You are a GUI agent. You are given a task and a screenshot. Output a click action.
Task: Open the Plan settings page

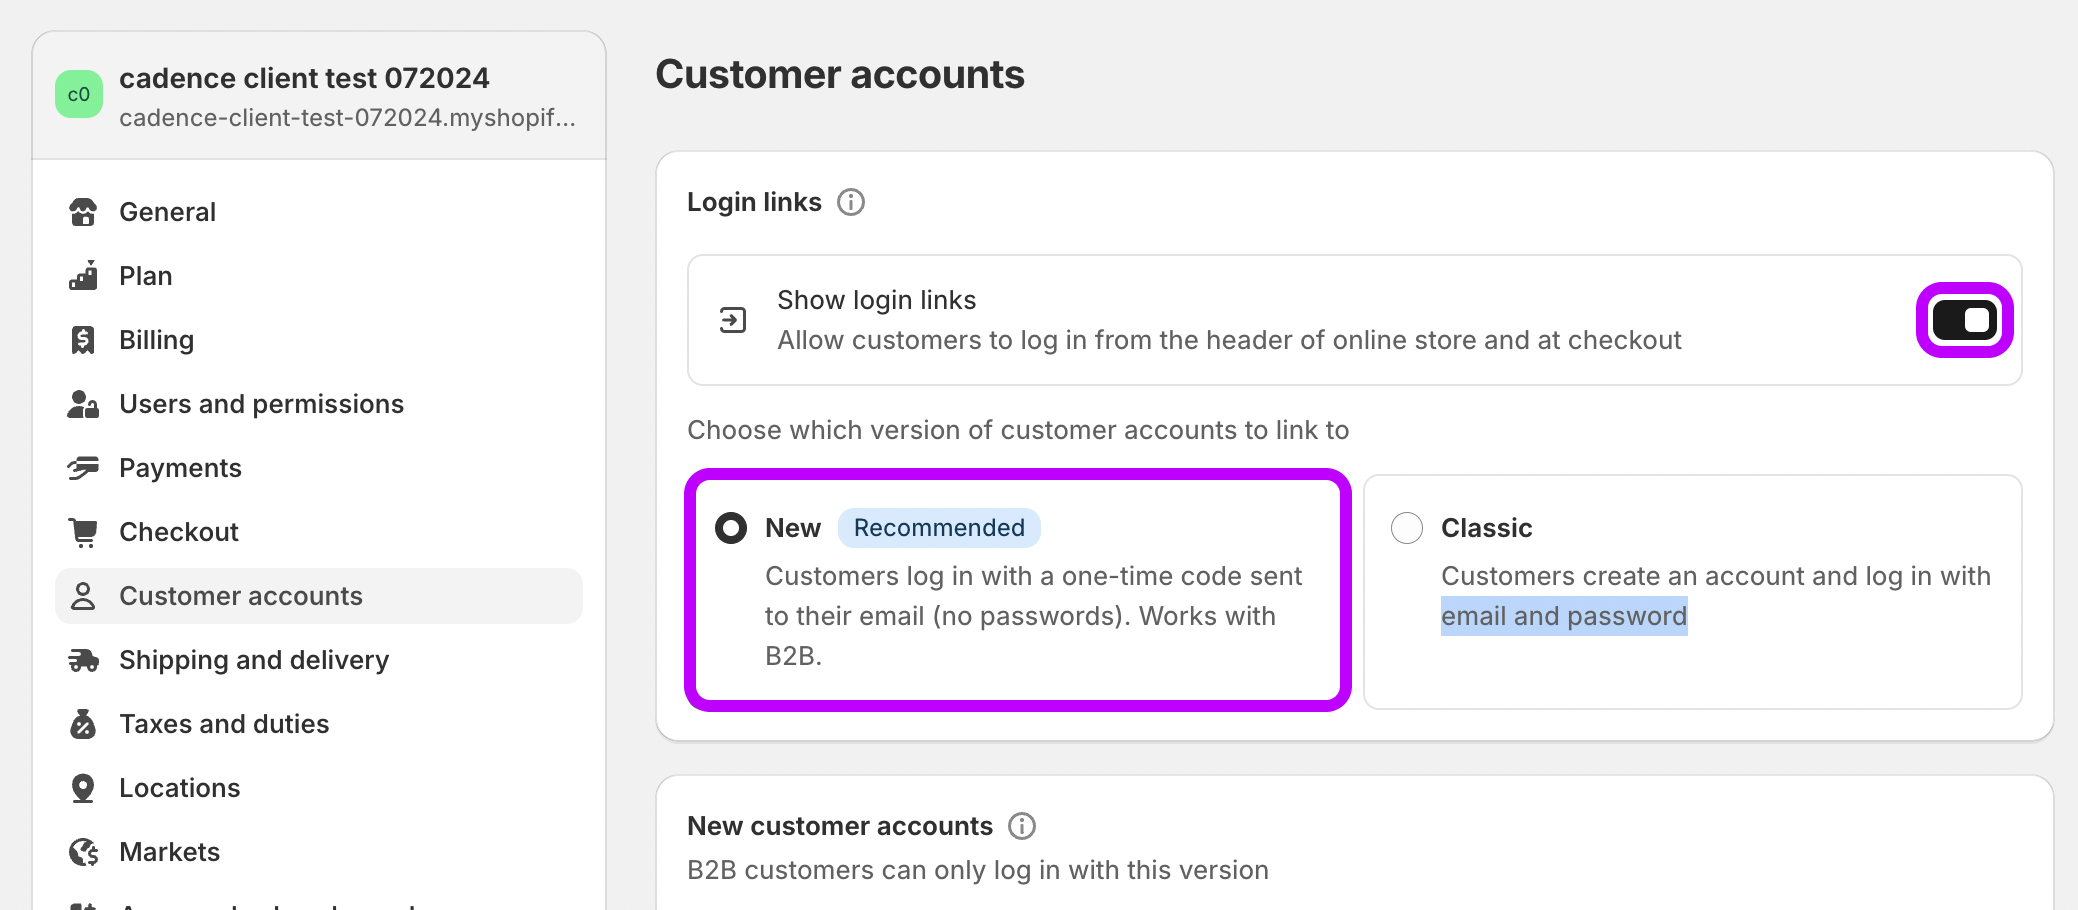[x=319, y=276]
